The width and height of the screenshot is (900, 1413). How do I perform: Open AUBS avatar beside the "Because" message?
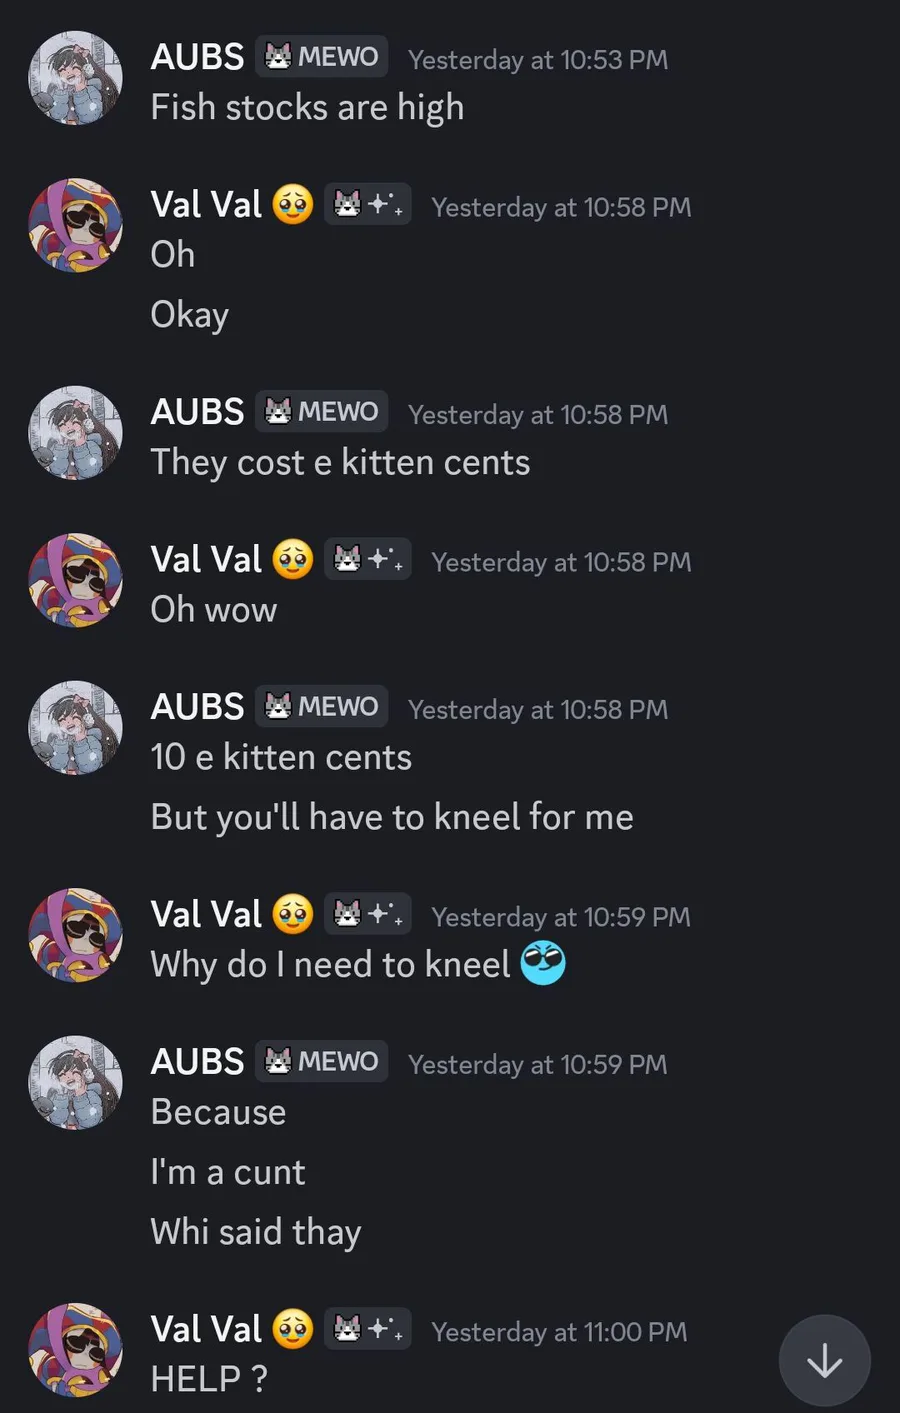(75, 1082)
